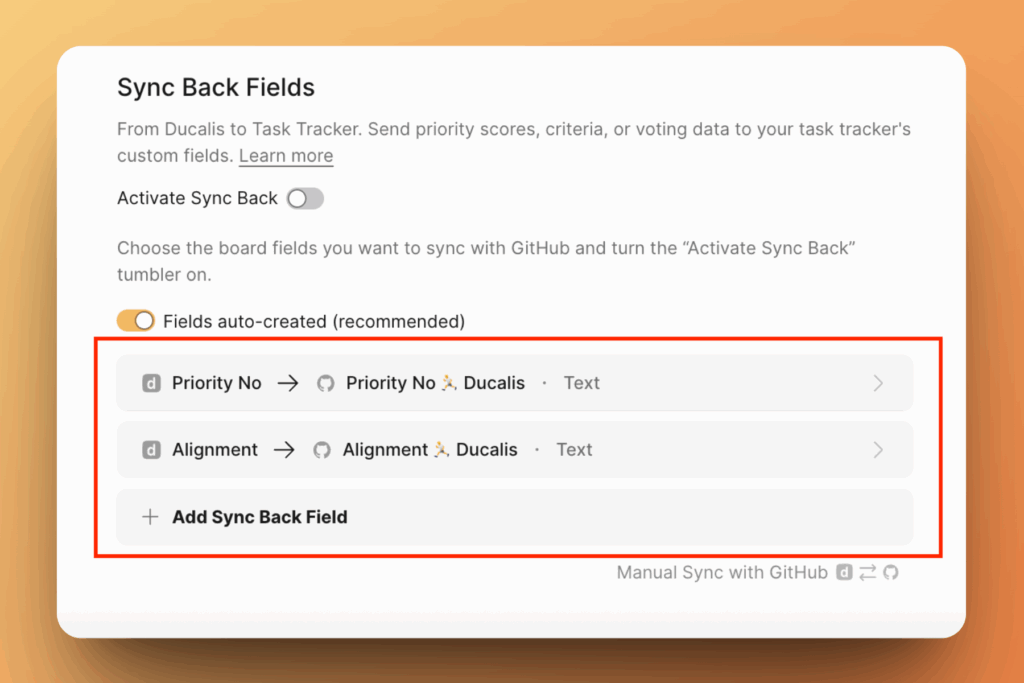Enable the Activate Sync Back switch
The height and width of the screenshot is (683, 1024).
(x=305, y=199)
